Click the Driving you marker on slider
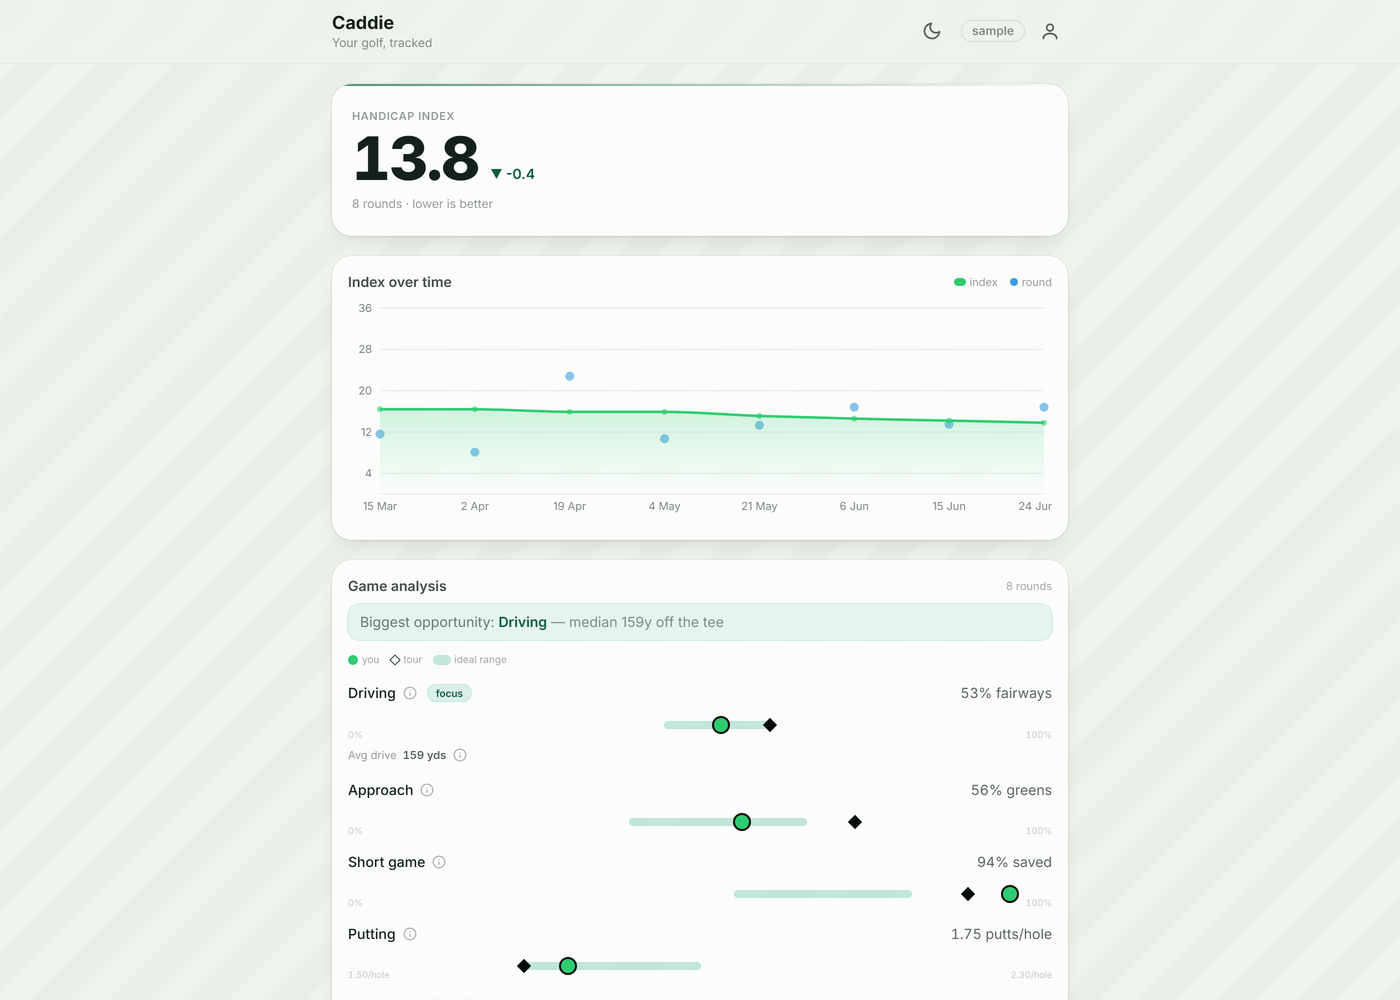This screenshot has height=1000, width=1400. [x=721, y=725]
